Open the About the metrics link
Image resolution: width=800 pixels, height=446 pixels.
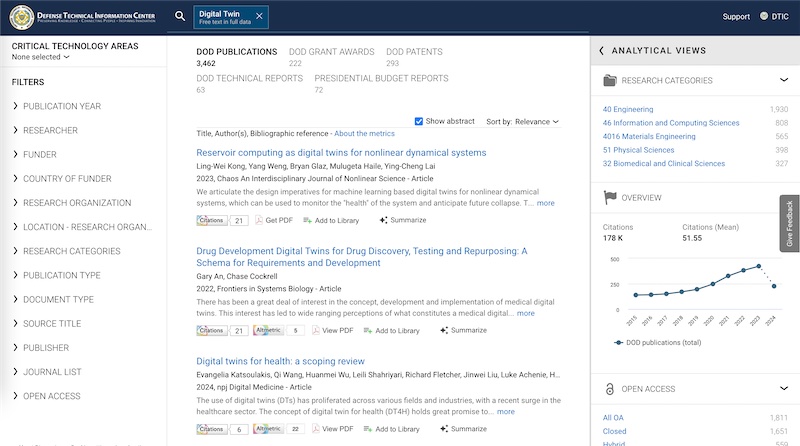click(x=364, y=133)
